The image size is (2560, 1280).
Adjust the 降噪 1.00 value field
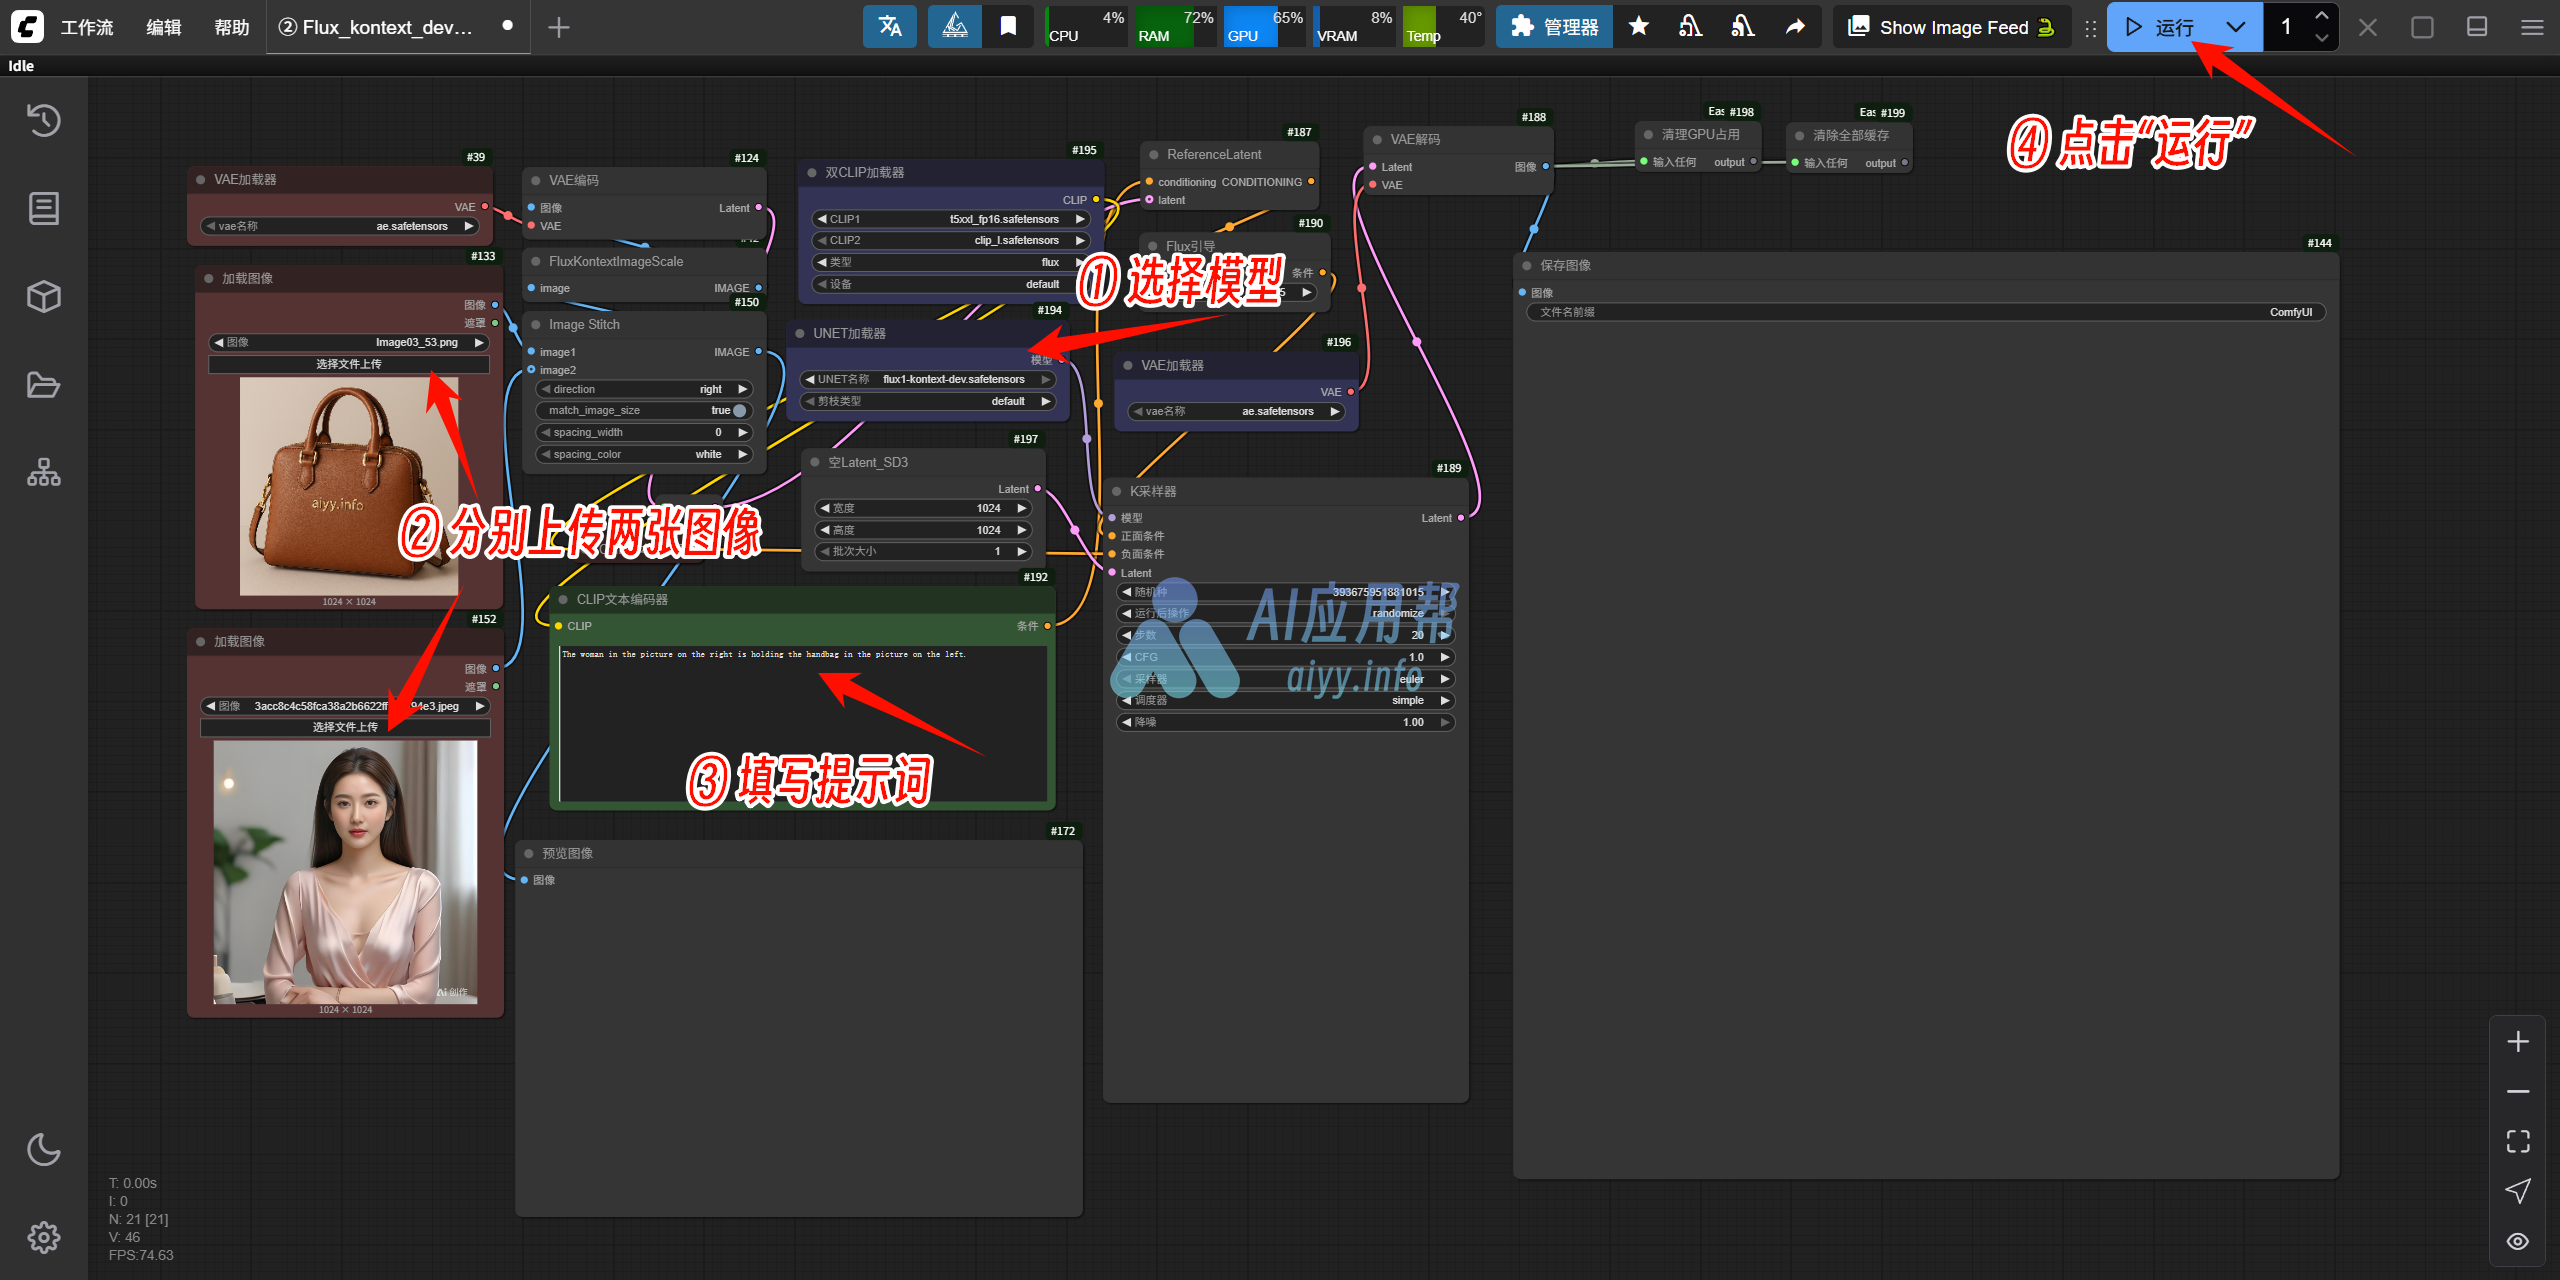point(1285,722)
